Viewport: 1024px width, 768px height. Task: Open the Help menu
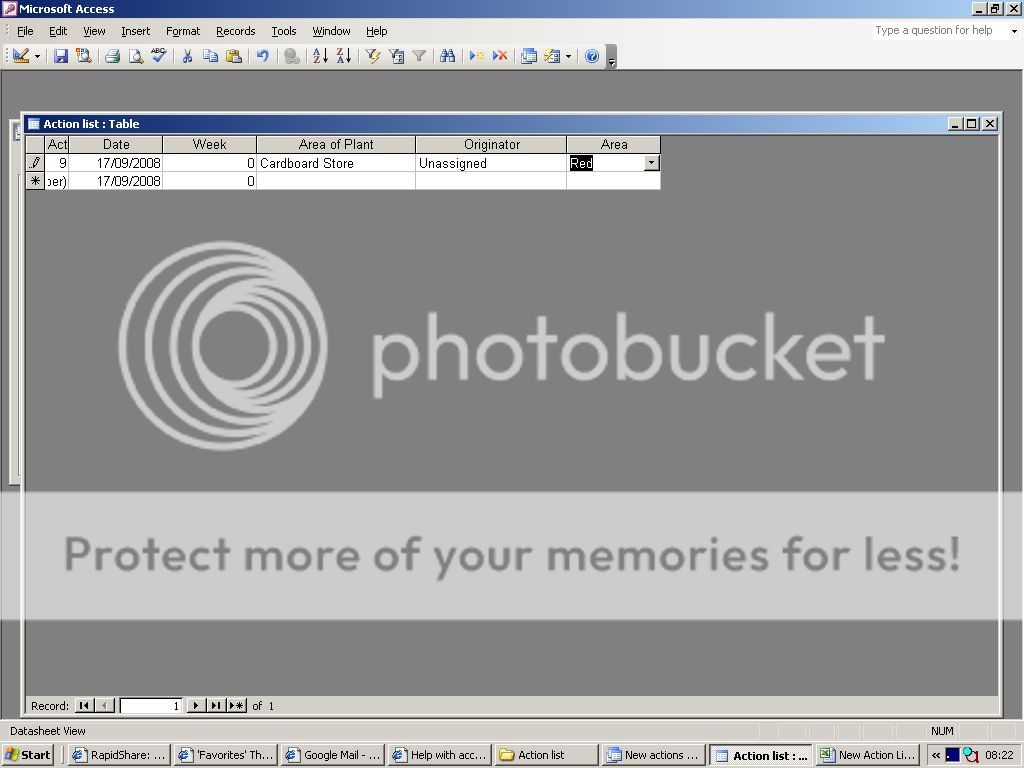[376, 31]
